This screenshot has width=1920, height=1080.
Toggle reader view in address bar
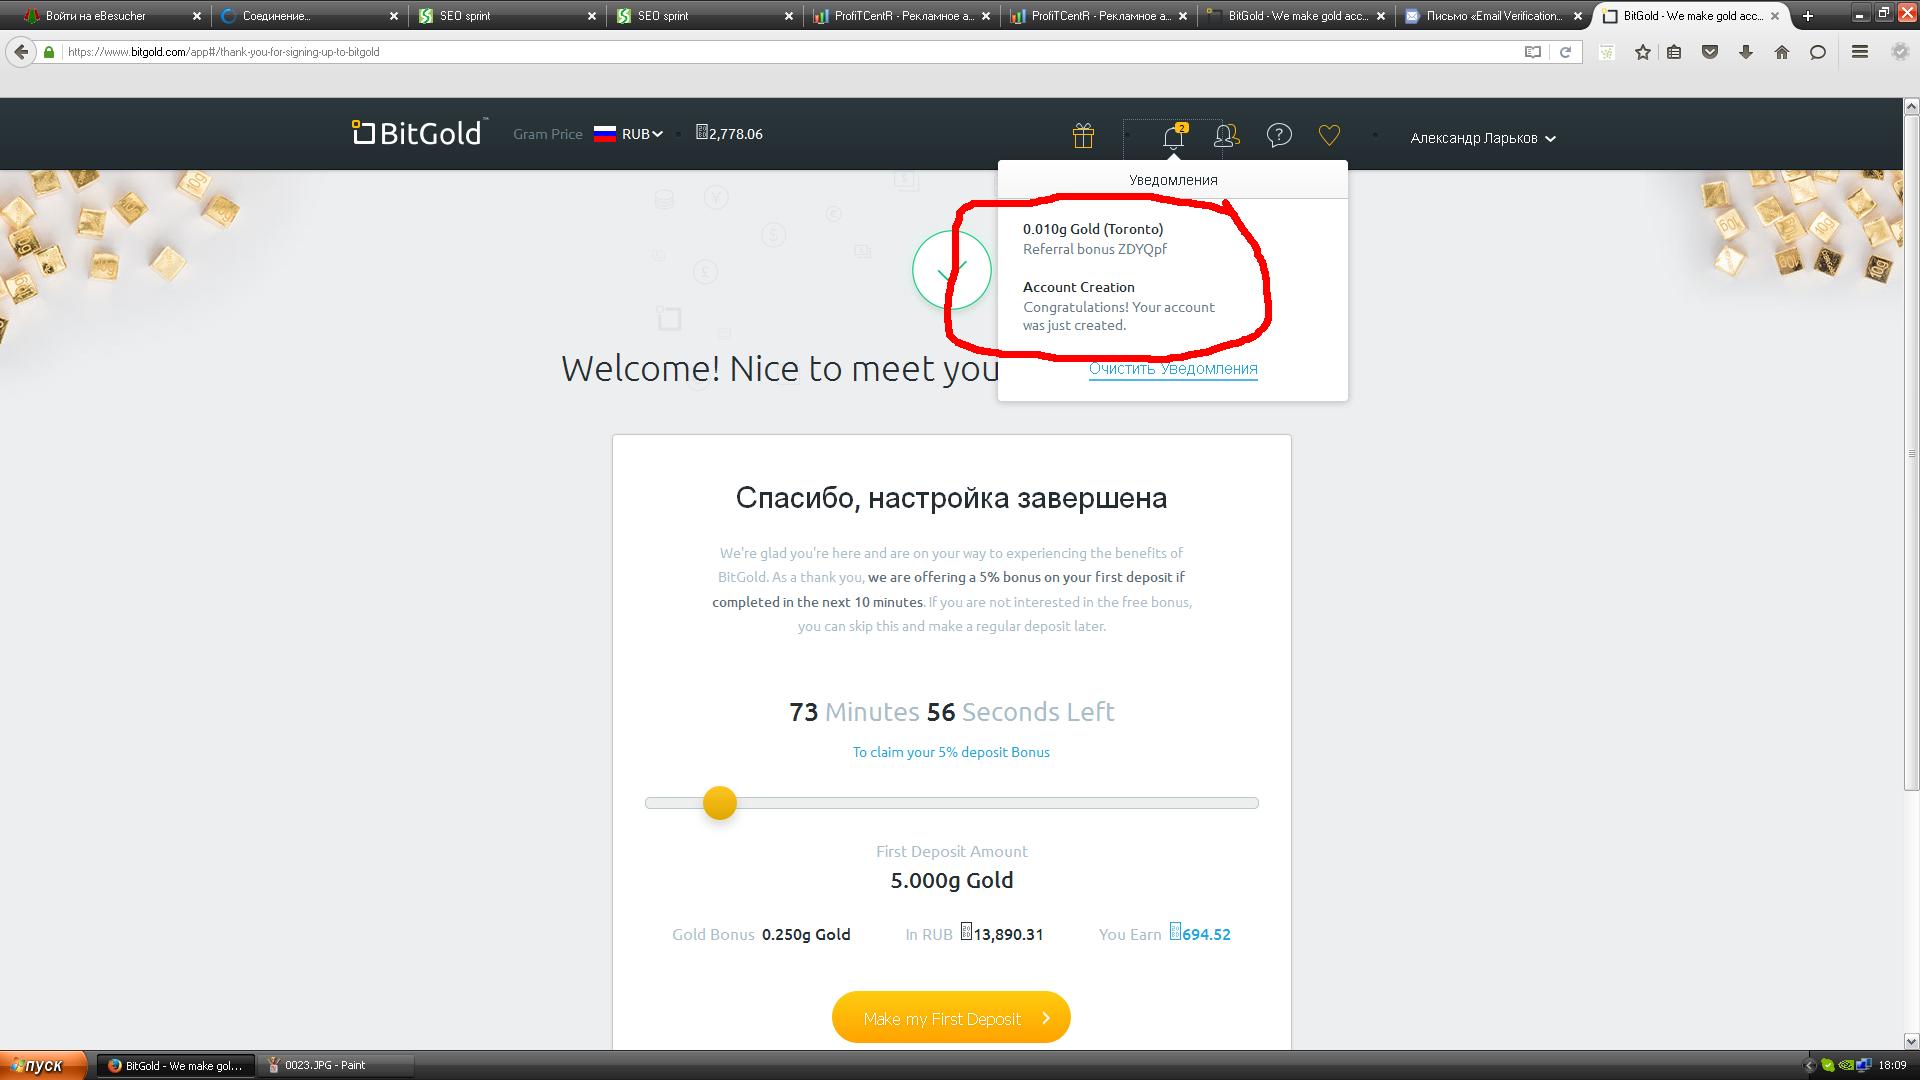pos(1532,52)
